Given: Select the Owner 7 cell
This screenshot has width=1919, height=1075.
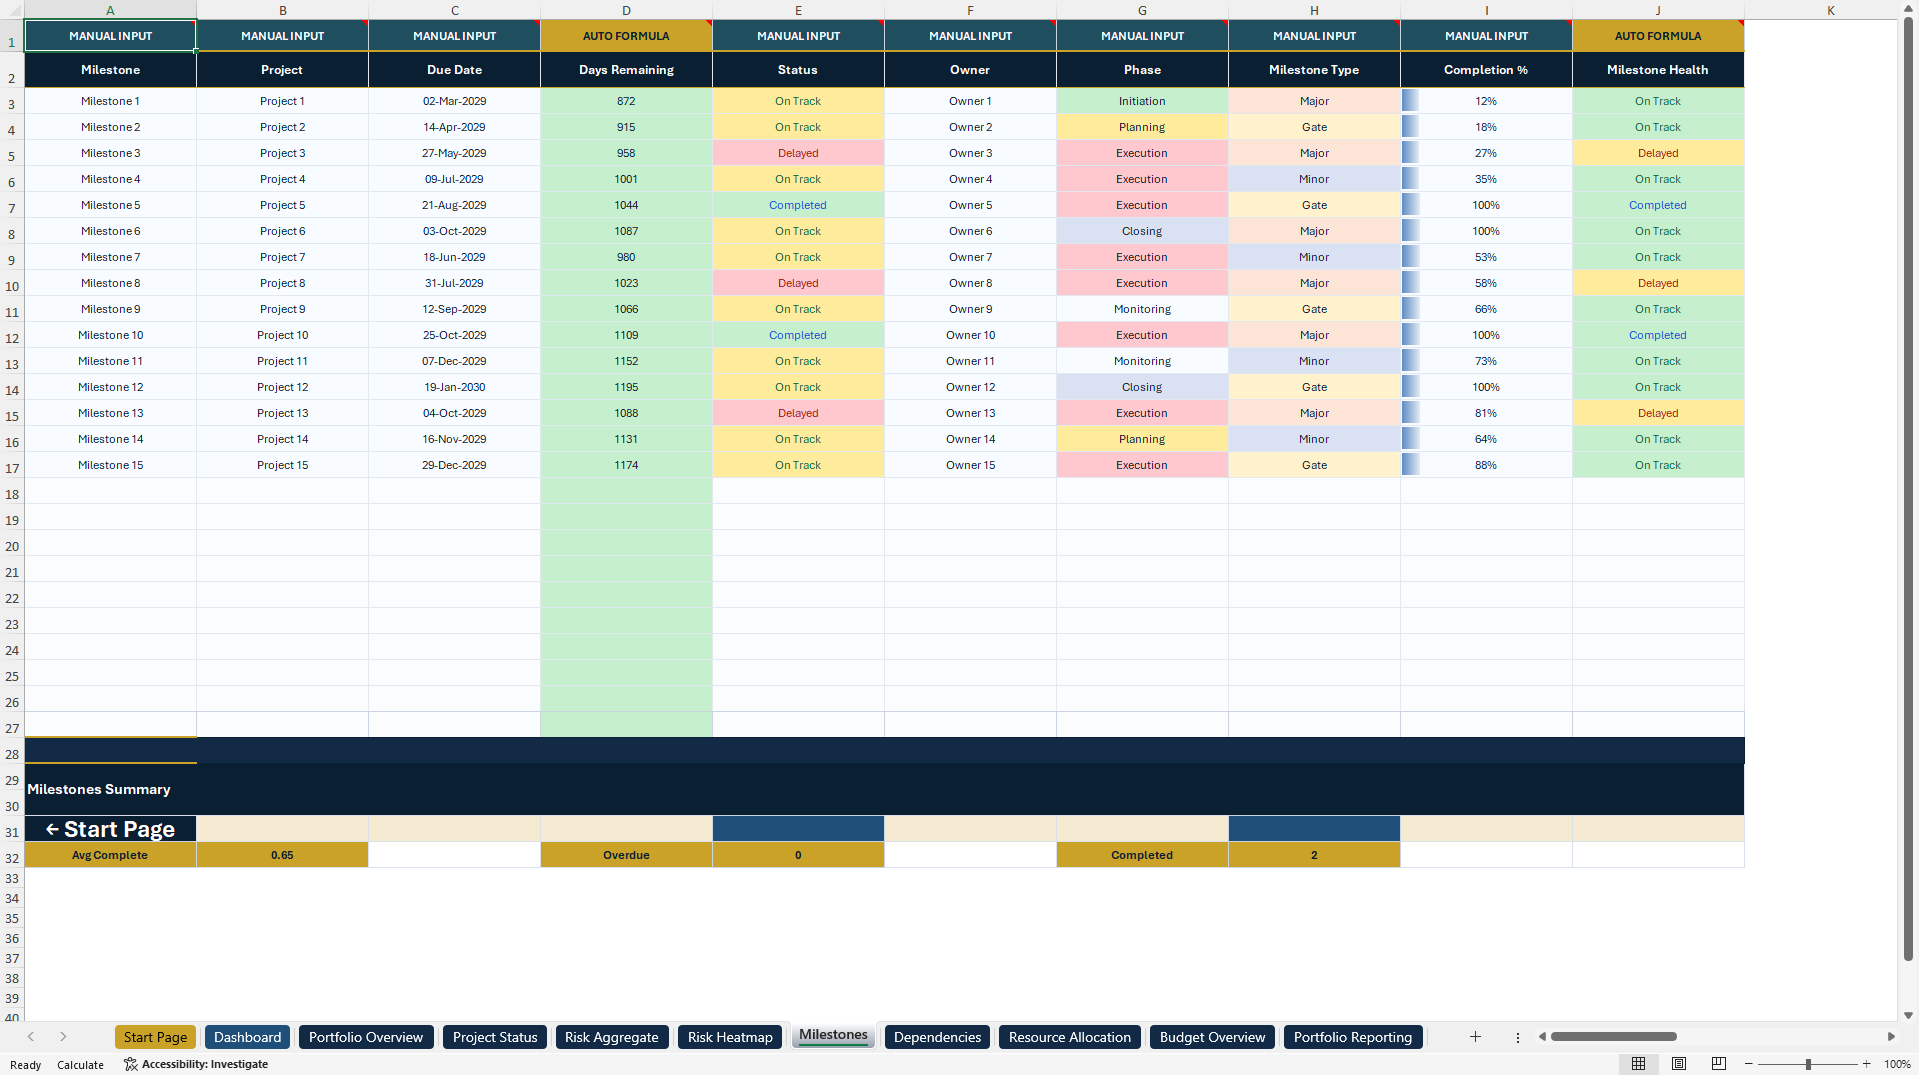Looking at the screenshot, I should pos(970,257).
